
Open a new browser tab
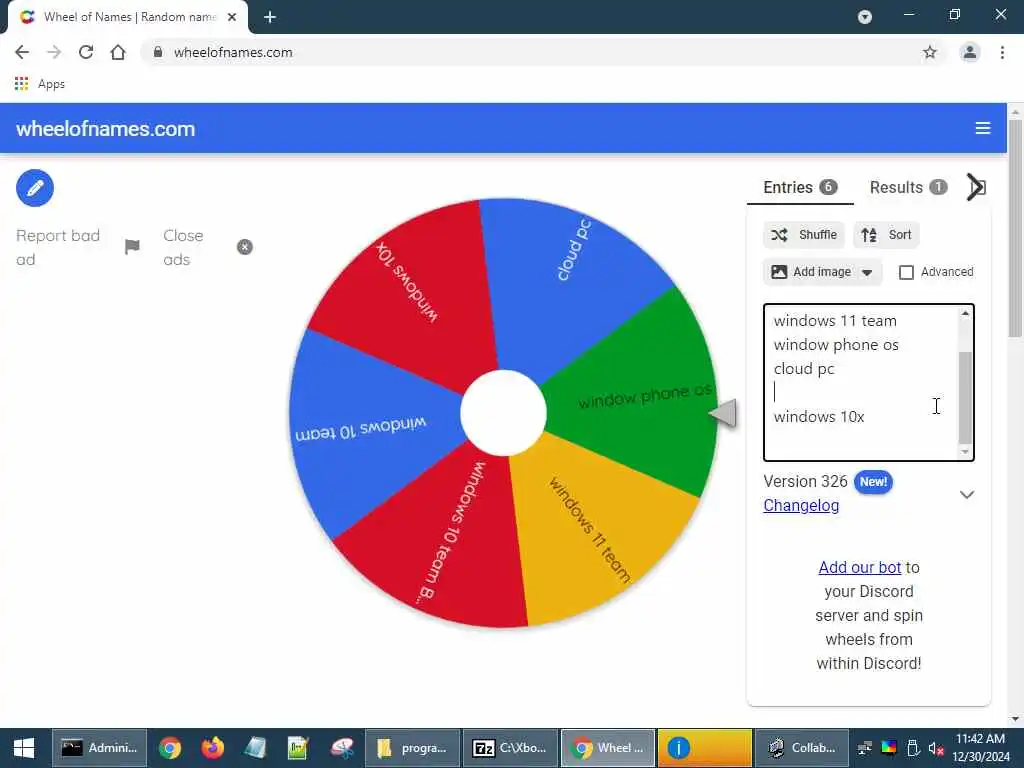[x=270, y=17]
